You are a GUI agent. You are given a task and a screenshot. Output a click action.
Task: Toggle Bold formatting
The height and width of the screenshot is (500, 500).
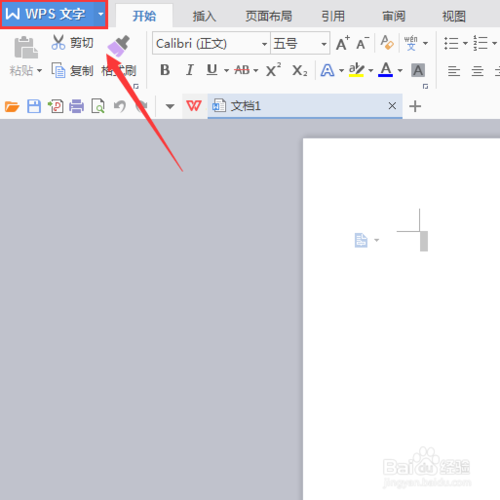(165, 70)
